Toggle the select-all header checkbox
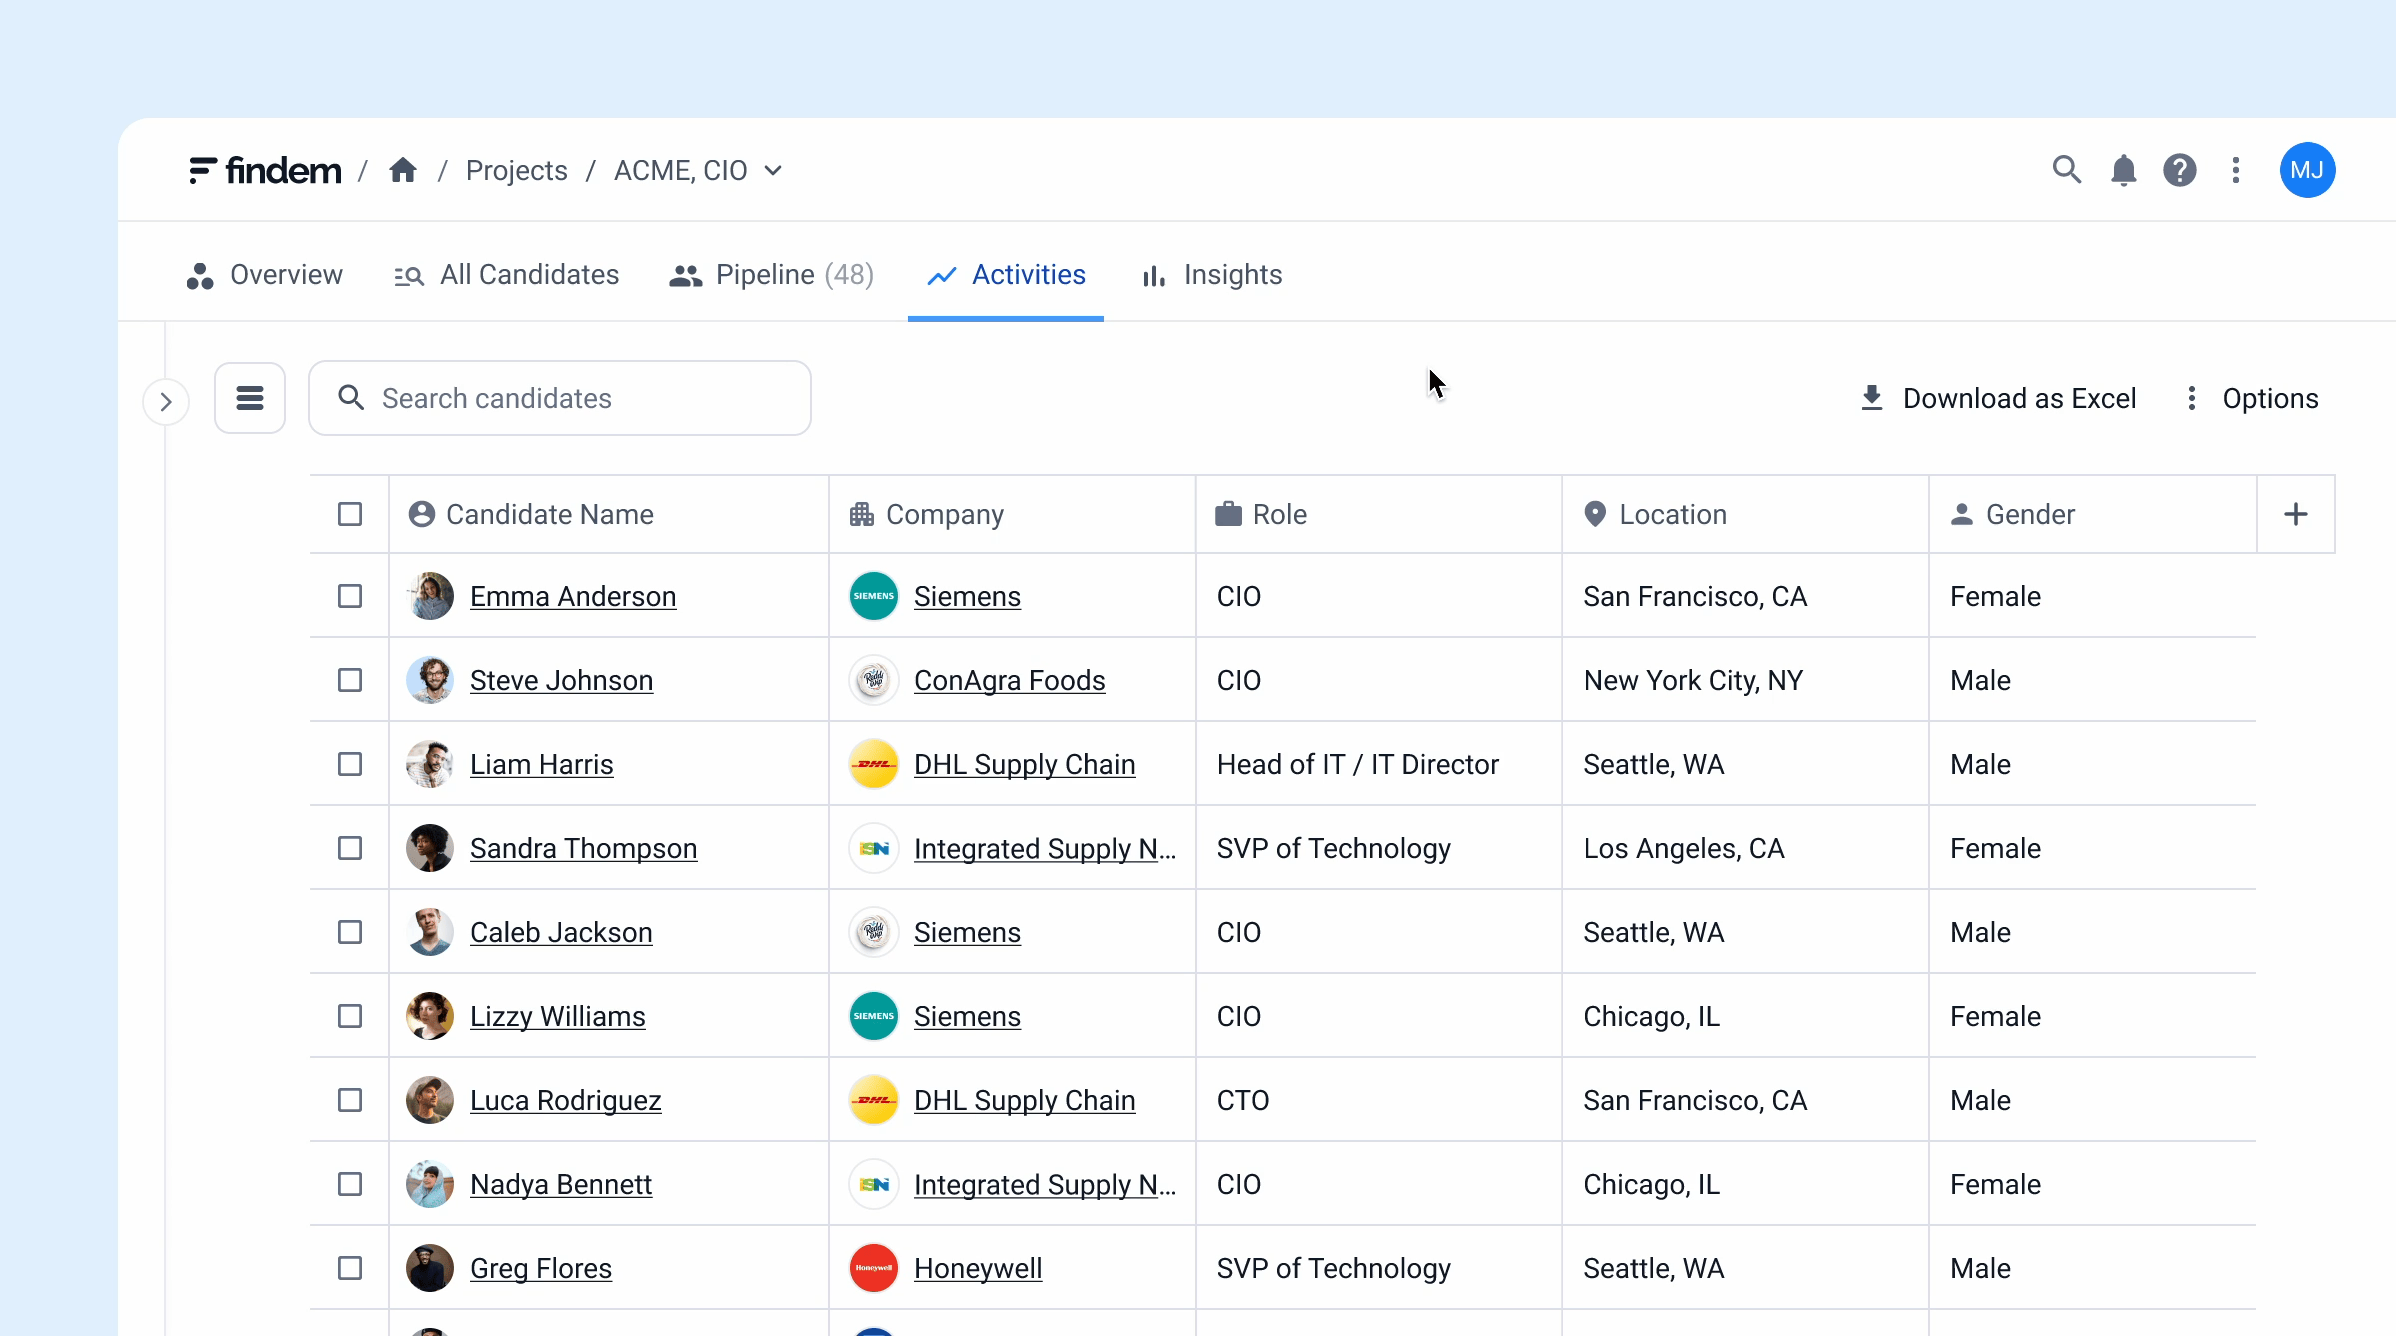Image resolution: width=2396 pixels, height=1336 pixels. coord(350,514)
